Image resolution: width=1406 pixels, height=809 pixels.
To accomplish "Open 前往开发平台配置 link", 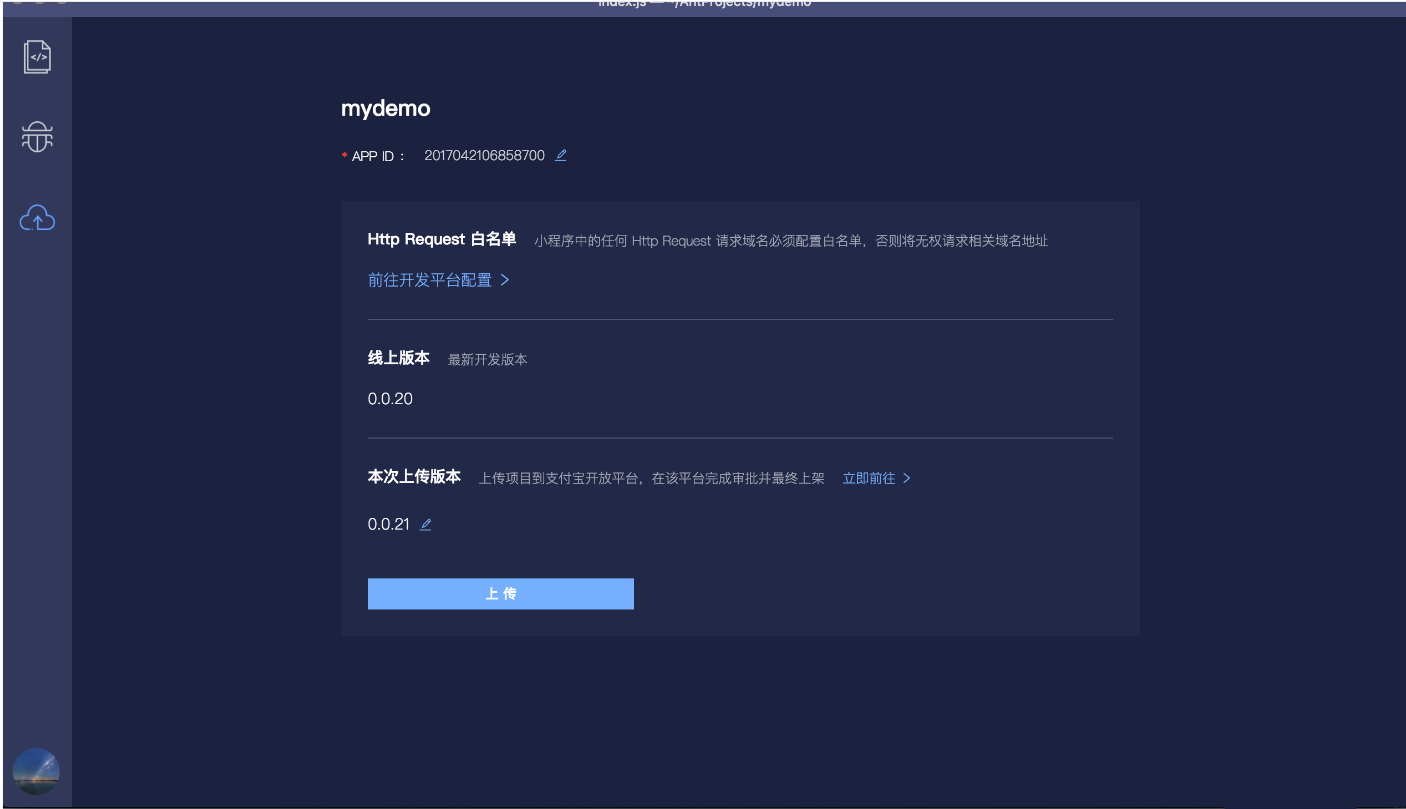I will [x=439, y=280].
